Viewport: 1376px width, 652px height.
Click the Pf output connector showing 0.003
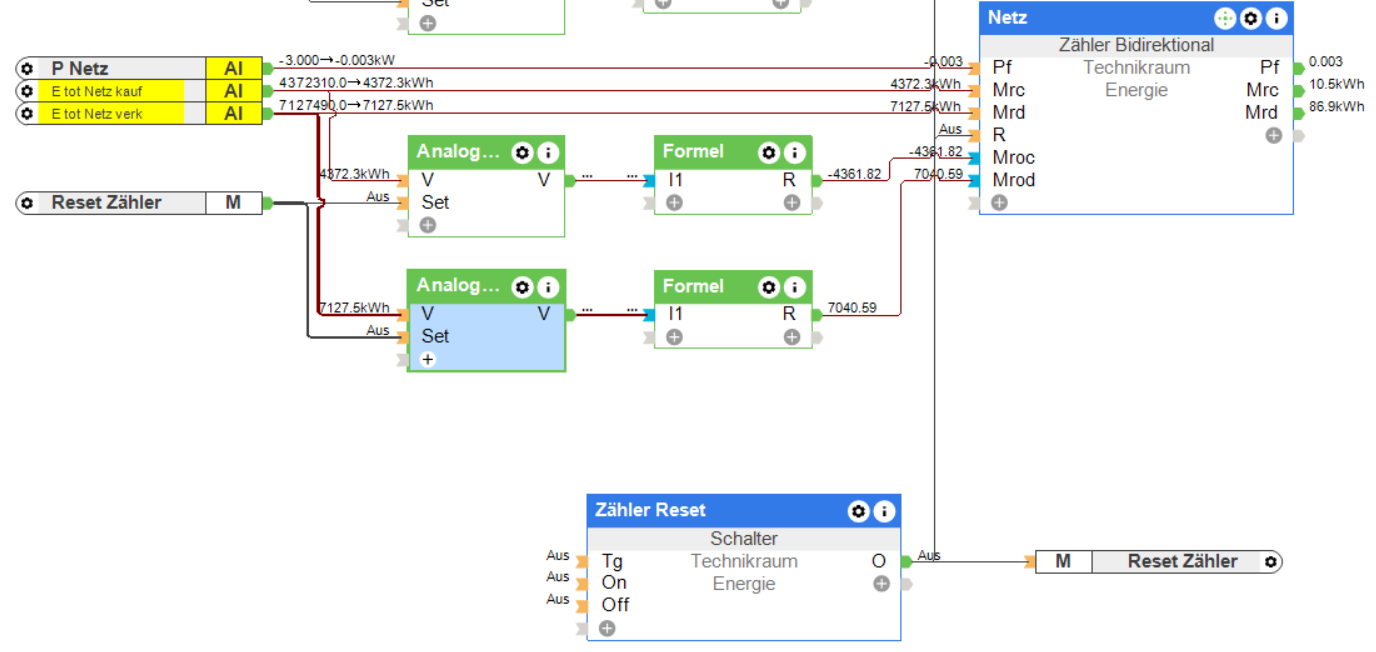click(x=1299, y=68)
